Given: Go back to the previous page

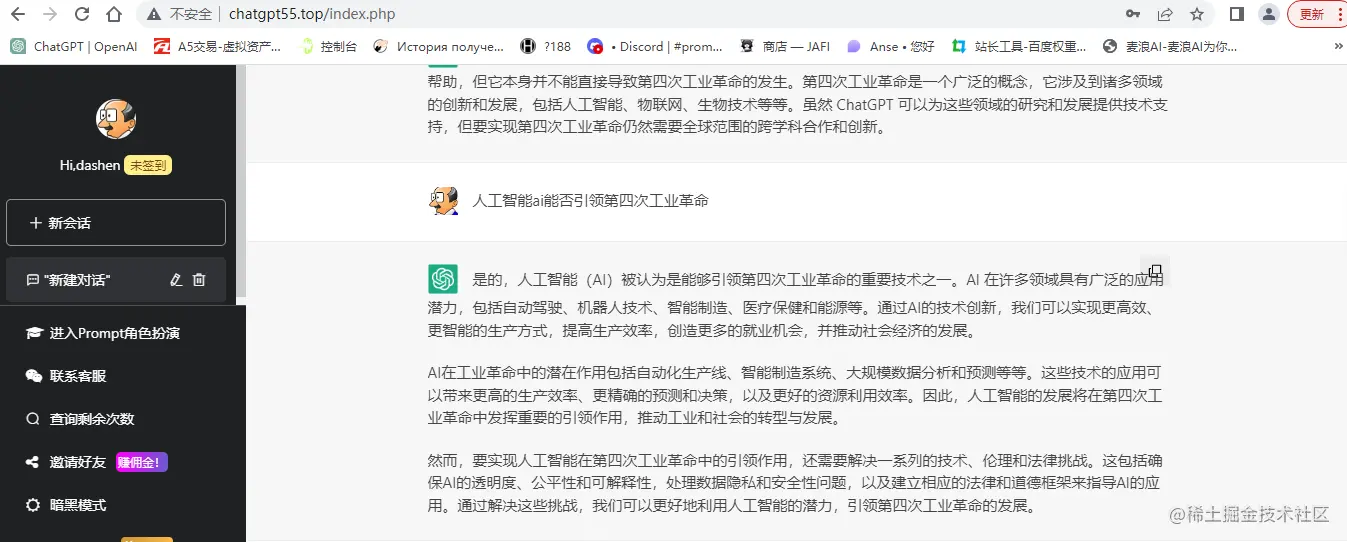Looking at the screenshot, I should [x=19, y=14].
